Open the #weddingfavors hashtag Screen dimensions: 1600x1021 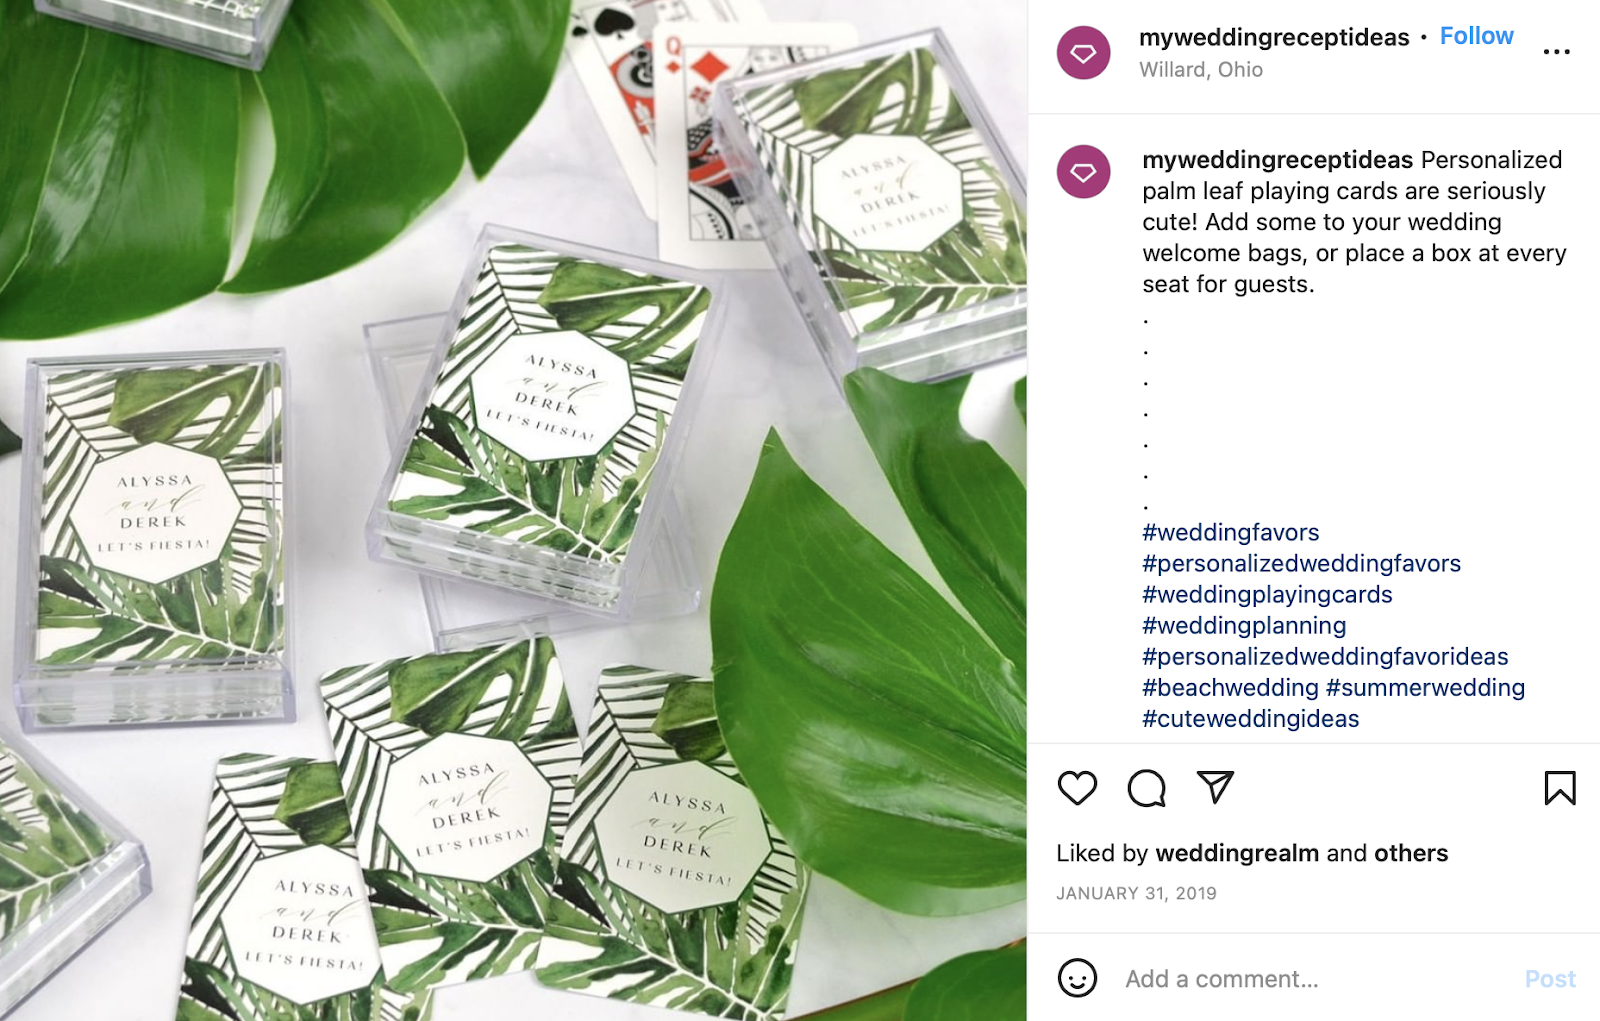point(1230,532)
